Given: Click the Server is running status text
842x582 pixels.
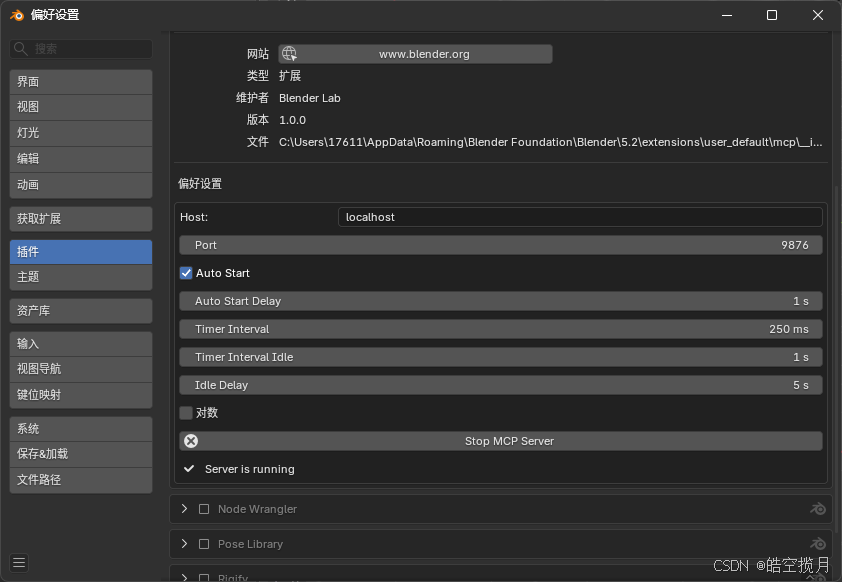Looking at the screenshot, I should 250,469.
